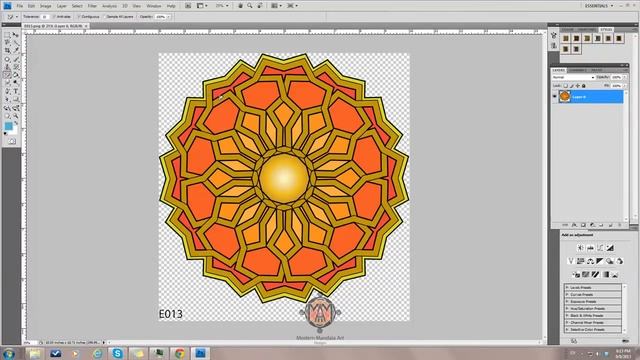640x360 pixels.
Task: Click the Rotate View tool in application bar
Action: pos(260,6)
